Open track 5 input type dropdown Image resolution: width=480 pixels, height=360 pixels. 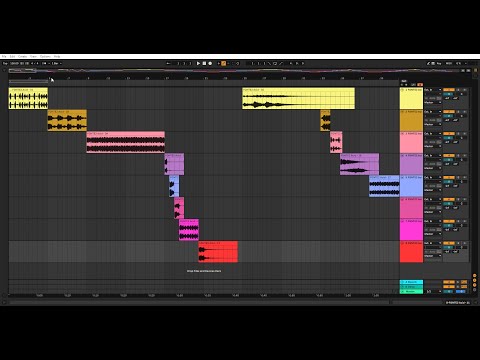433,178
